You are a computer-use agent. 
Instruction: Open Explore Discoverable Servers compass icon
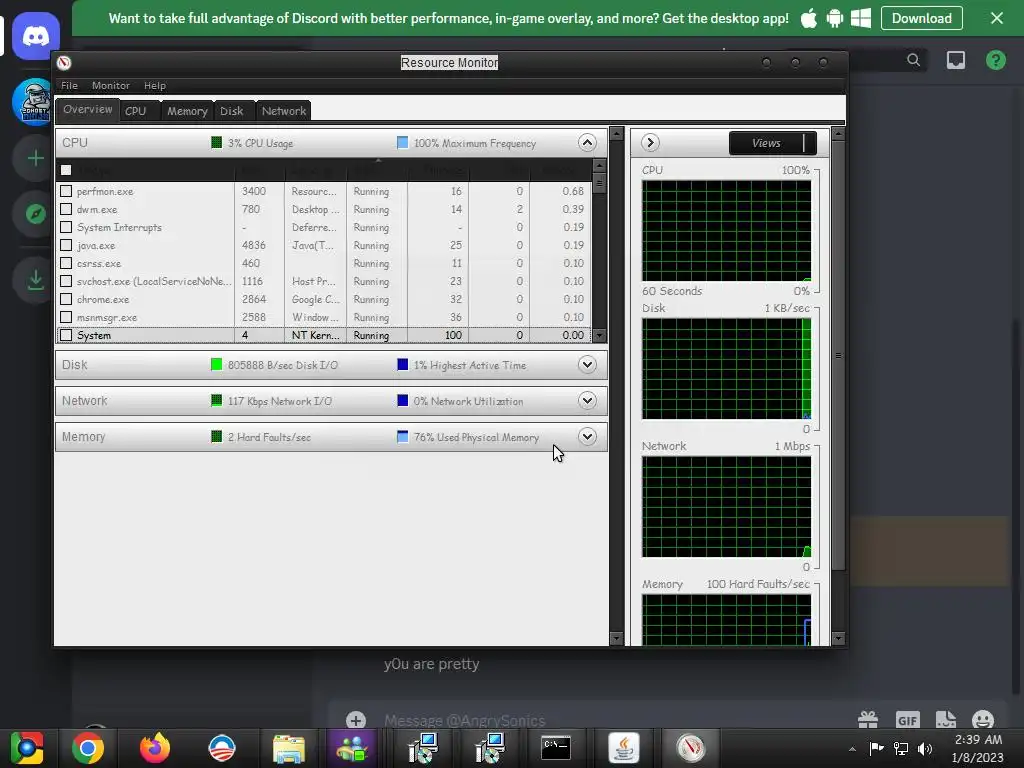pos(36,214)
